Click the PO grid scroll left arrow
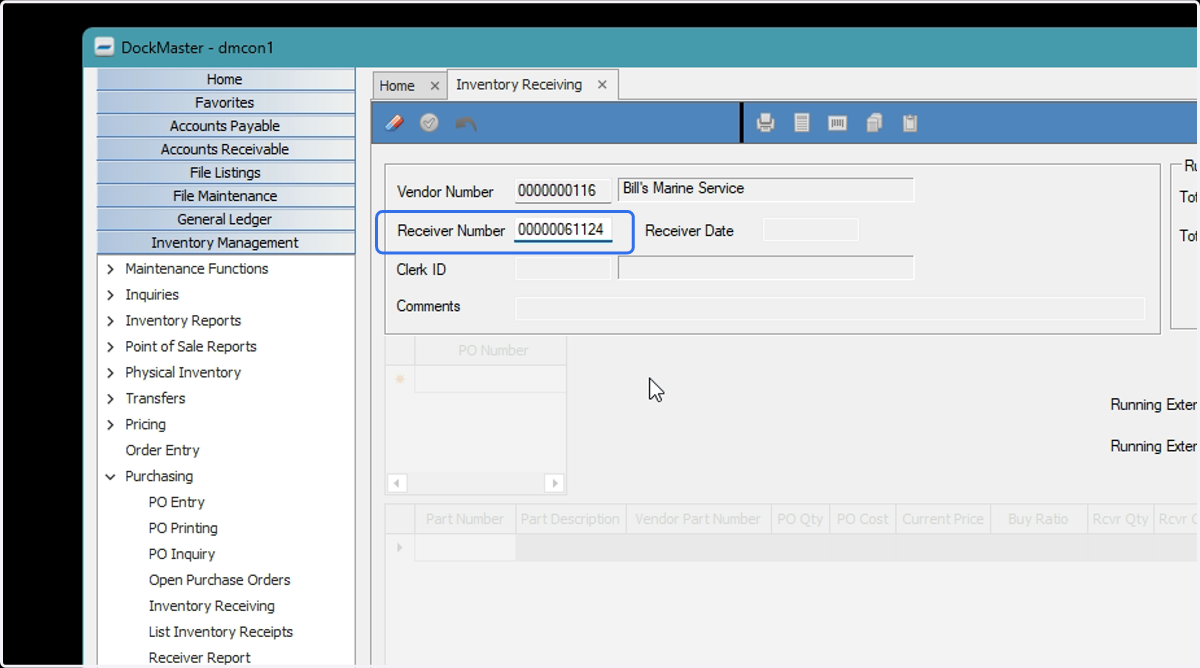 397,483
